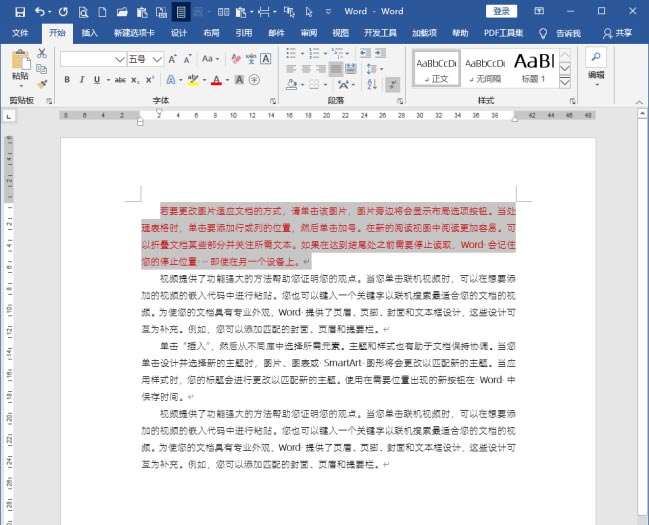Redo using the repeat arrow icon
Screen dimensions: 649x525
pyautogui.click(x=63, y=12)
